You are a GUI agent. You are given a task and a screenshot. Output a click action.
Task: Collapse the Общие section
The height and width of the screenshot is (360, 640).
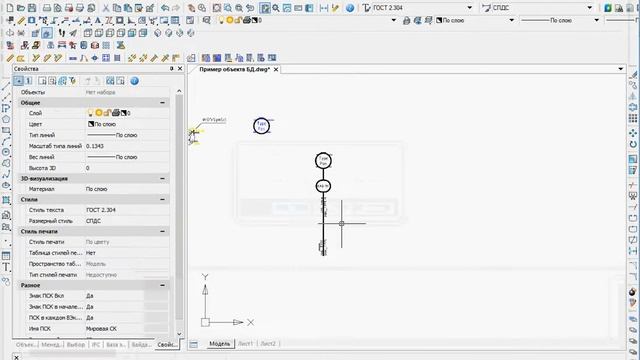click(x=162, y=102)
